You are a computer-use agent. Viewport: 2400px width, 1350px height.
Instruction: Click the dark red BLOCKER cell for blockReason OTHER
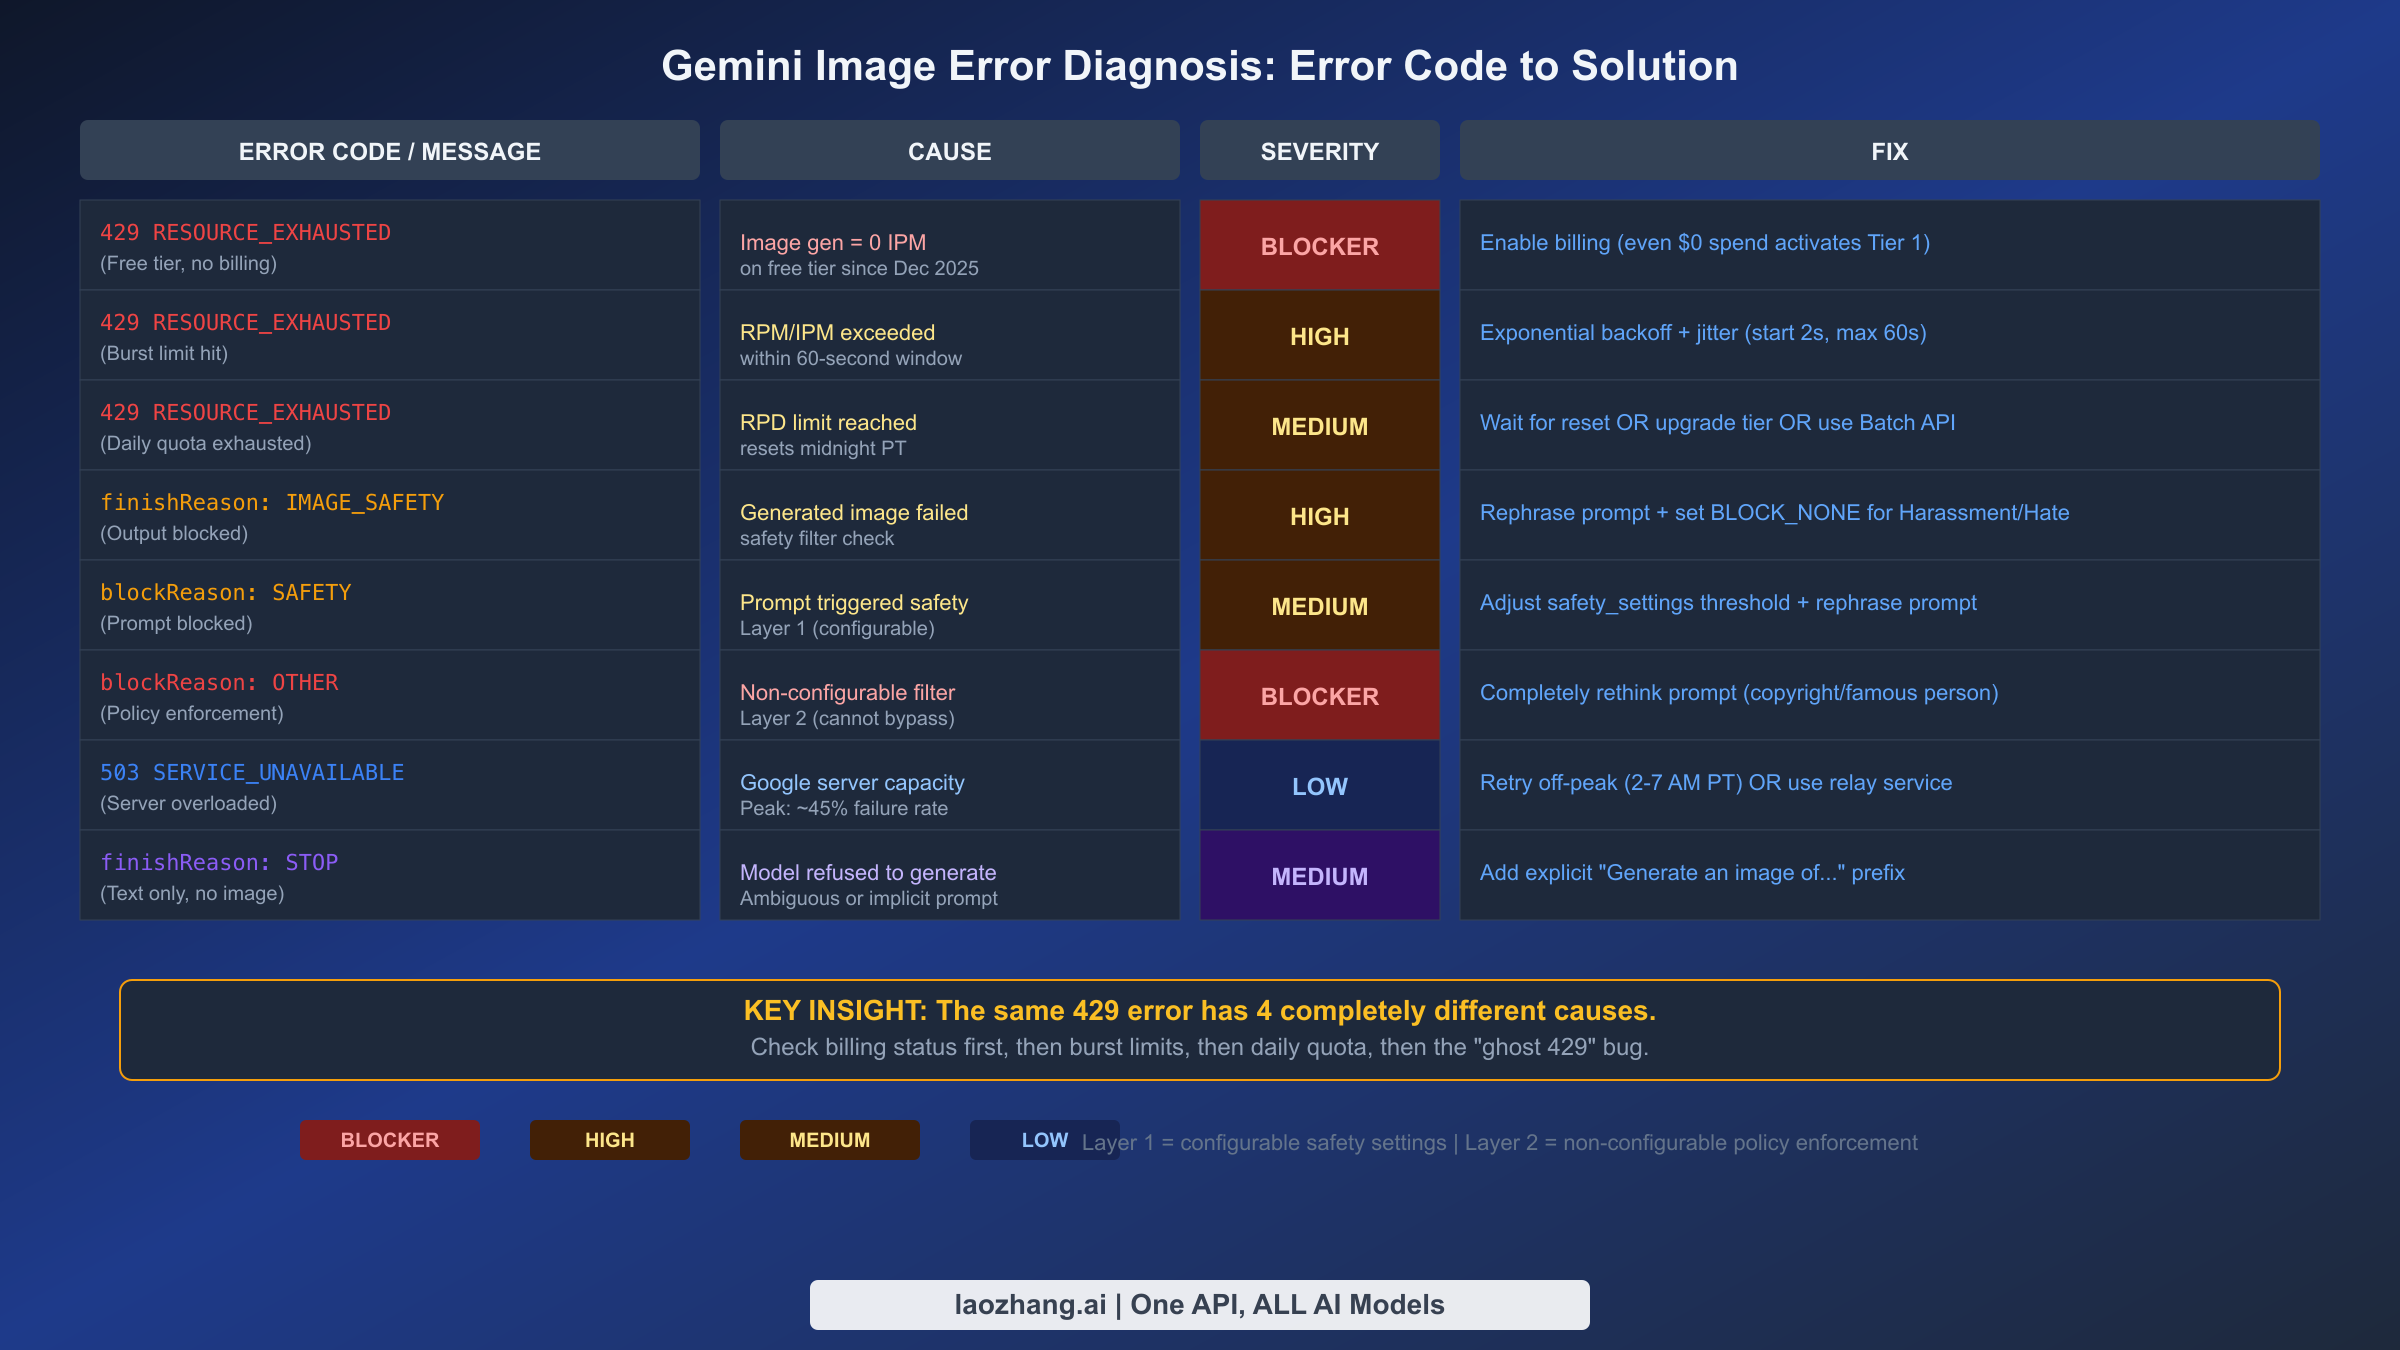[1318, 695]
